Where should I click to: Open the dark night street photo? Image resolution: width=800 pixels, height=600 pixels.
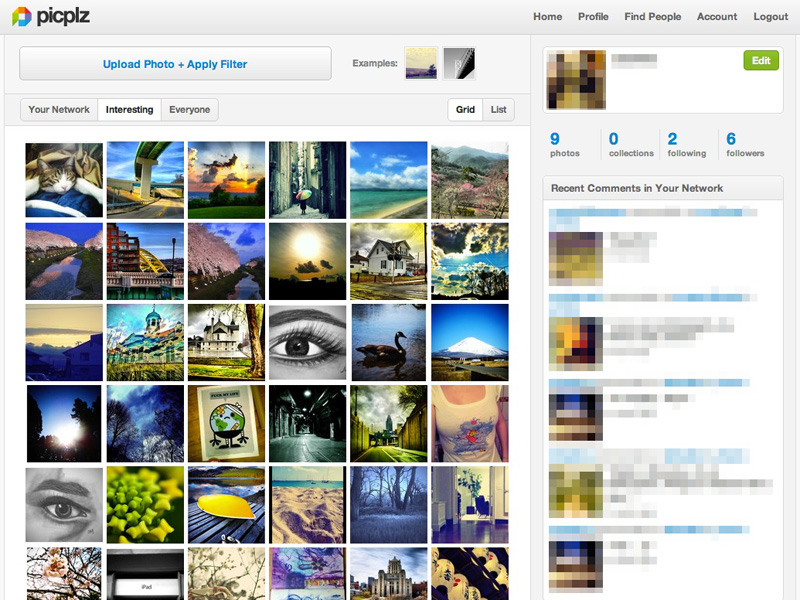coord(307,423)
